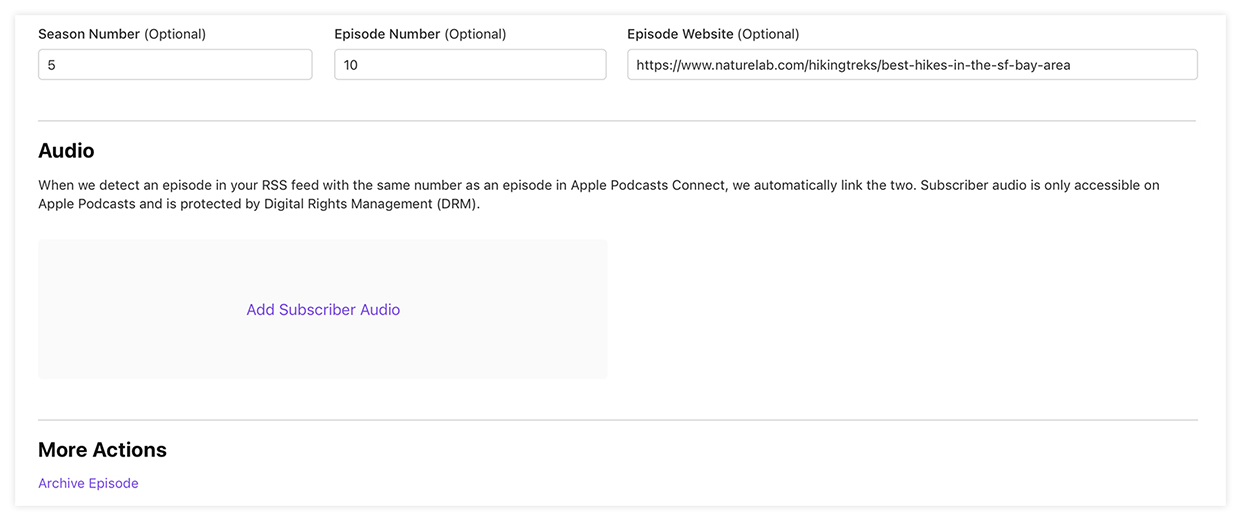This screenshot has width=1240, height=520.
Task: Click the value 5 in Season Number
Action: 50,65
